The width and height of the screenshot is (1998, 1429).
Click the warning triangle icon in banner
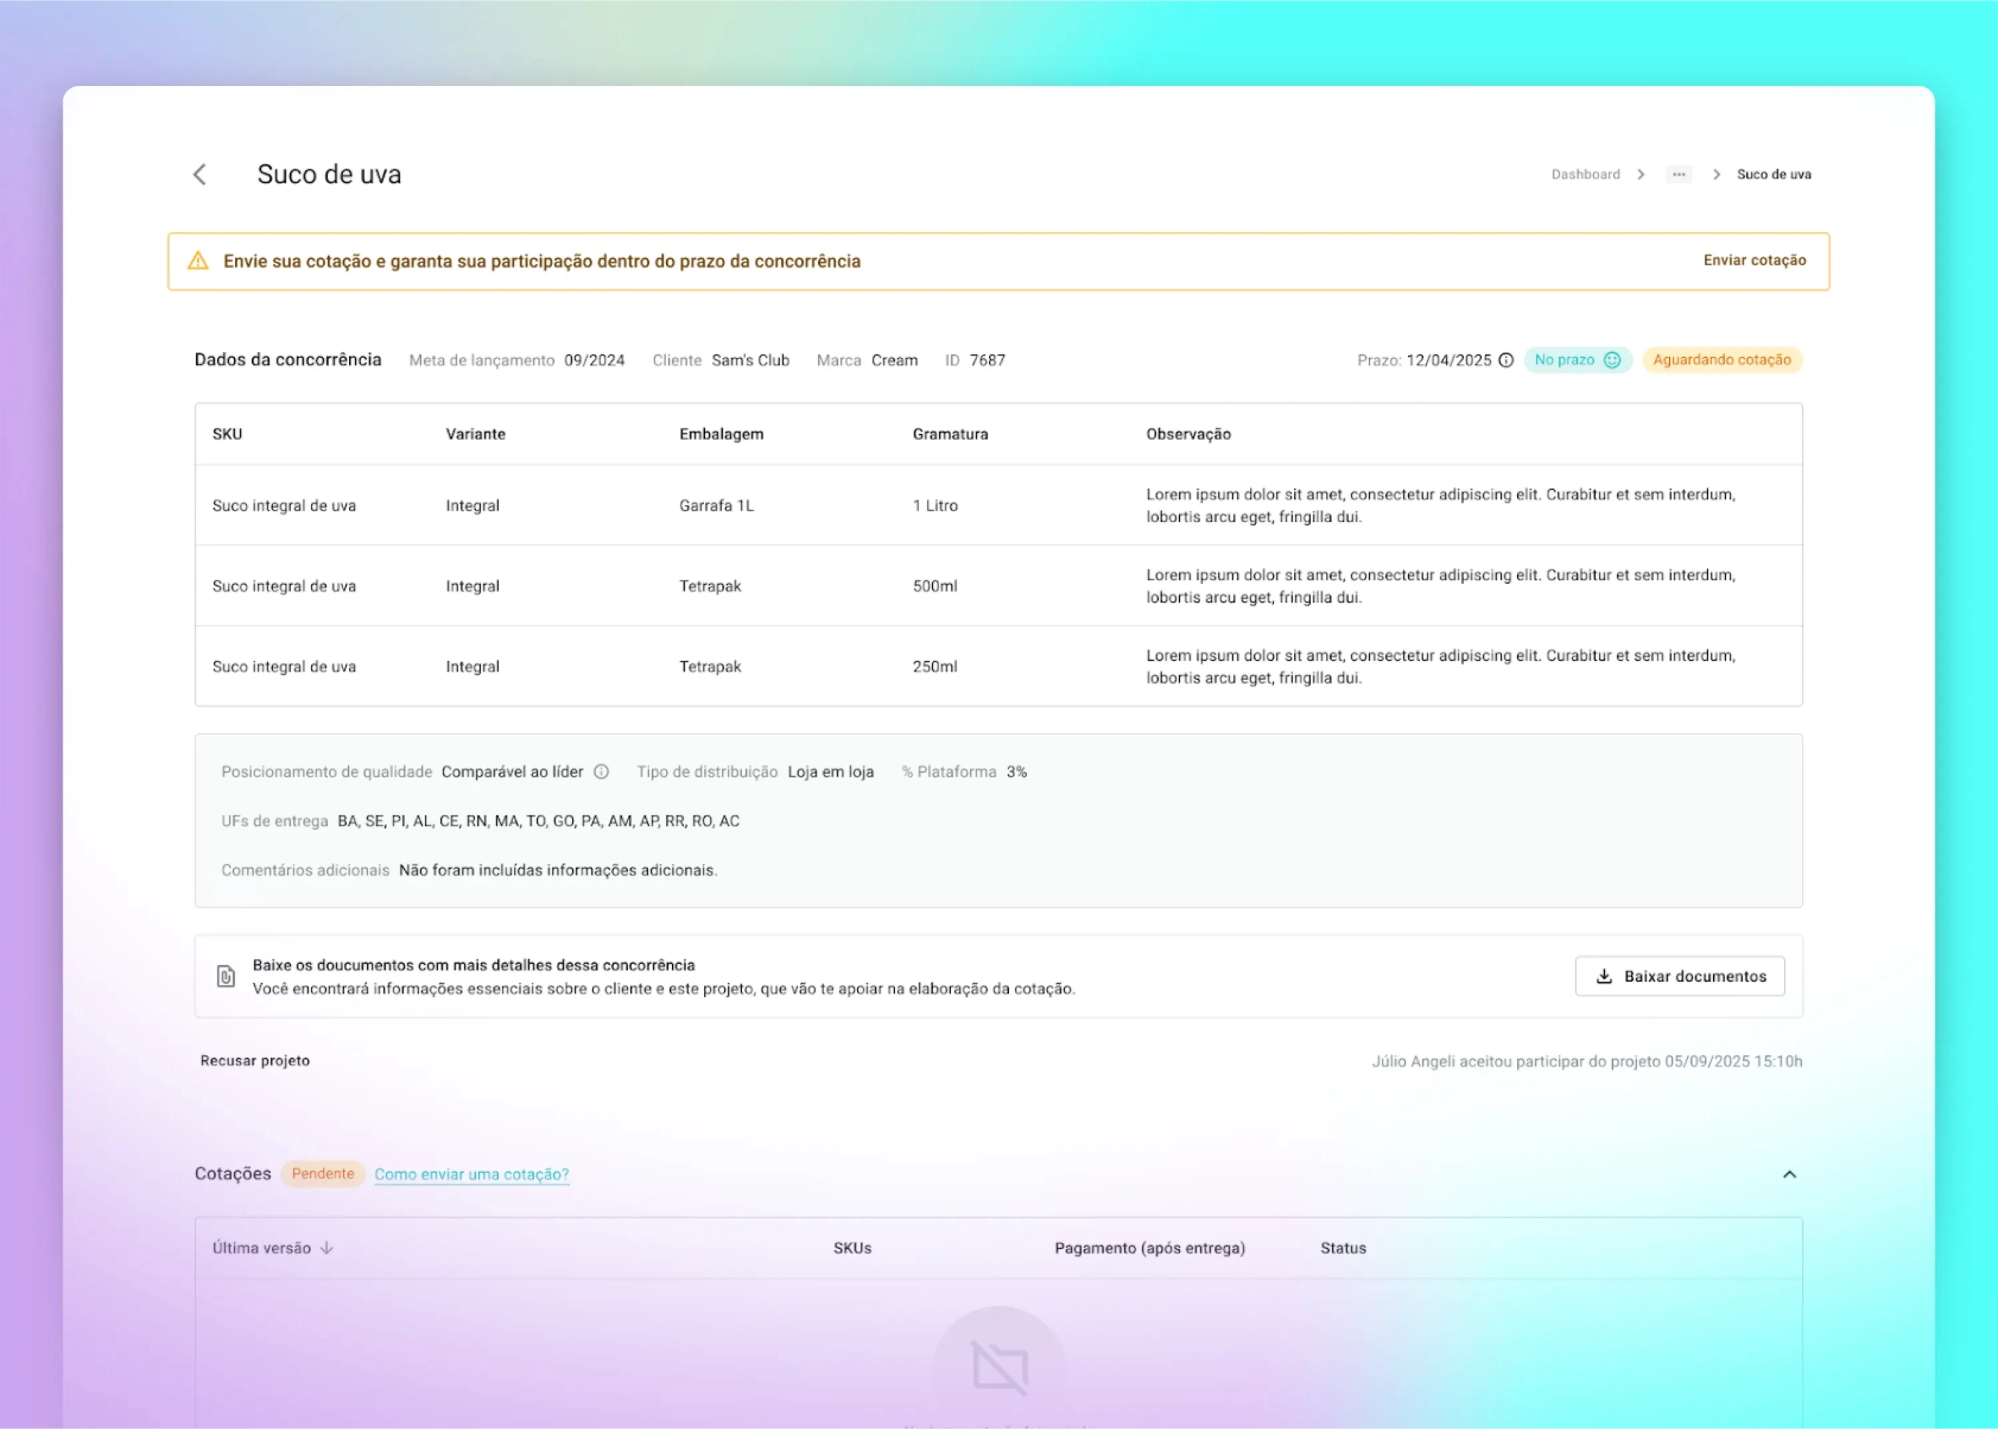(198, 261)
